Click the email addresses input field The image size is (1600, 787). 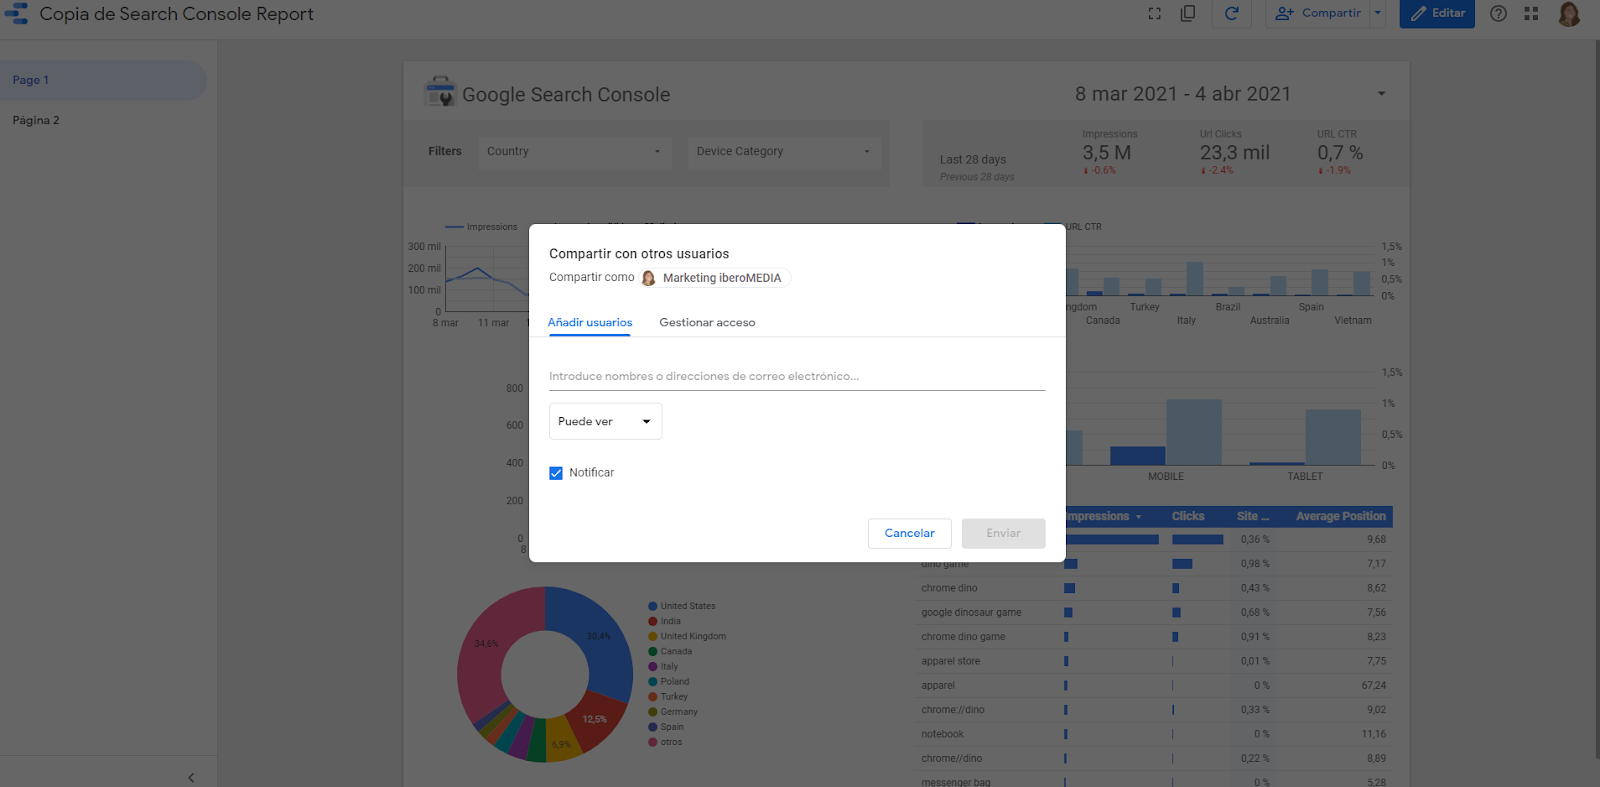[x=797, y=376]
